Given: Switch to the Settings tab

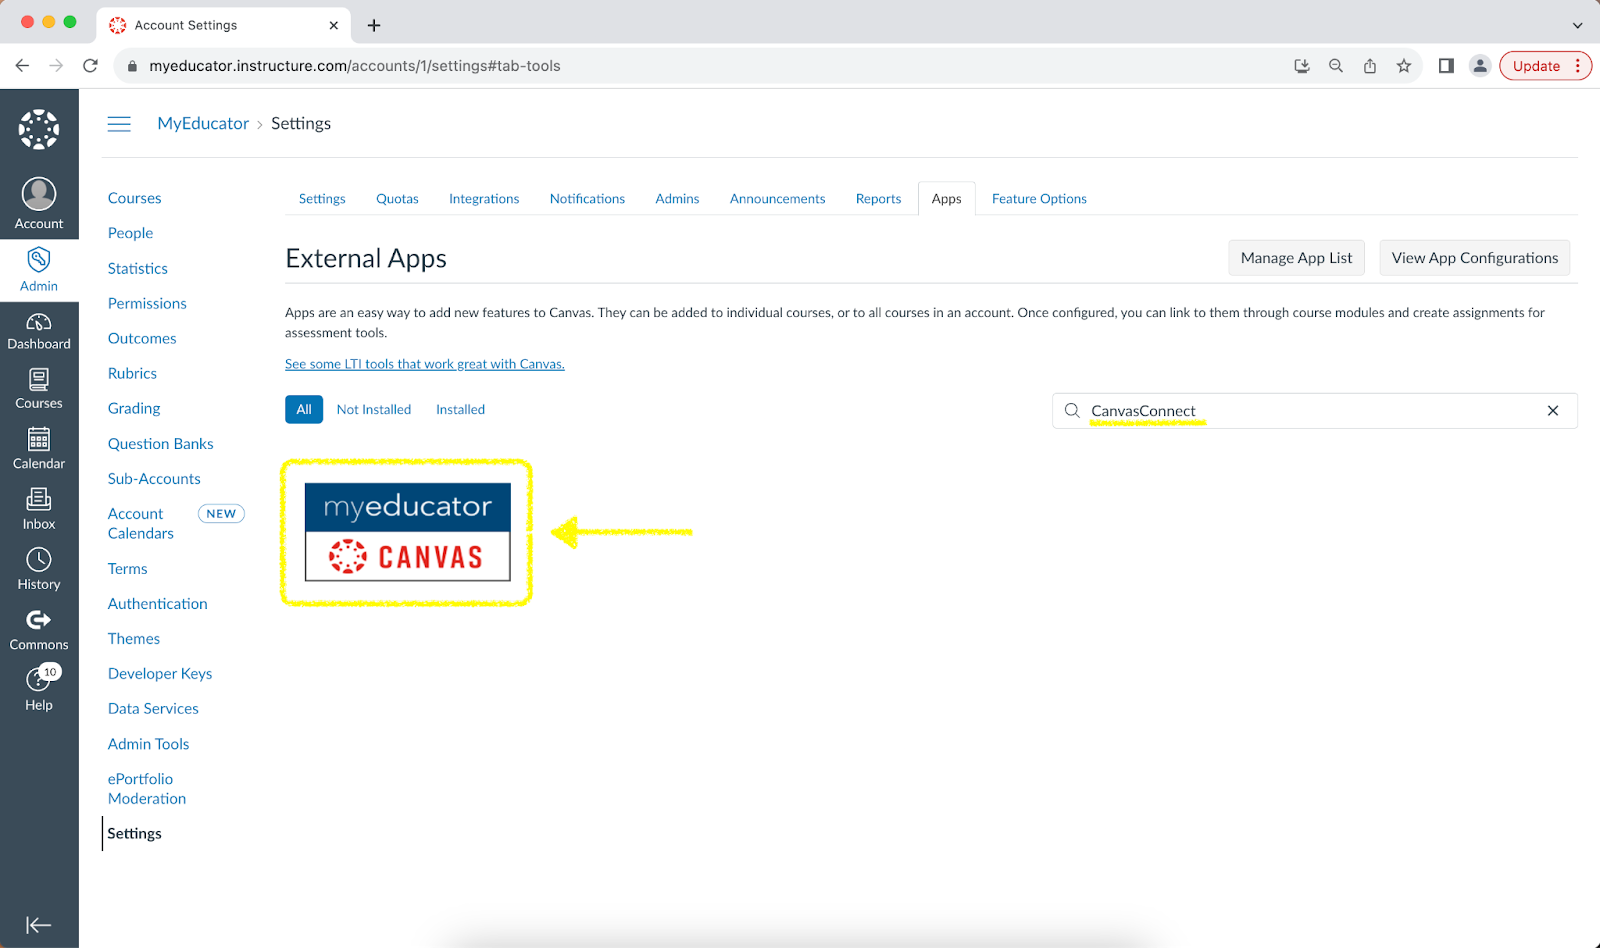Looking at the screenshot, I should 322,199.
